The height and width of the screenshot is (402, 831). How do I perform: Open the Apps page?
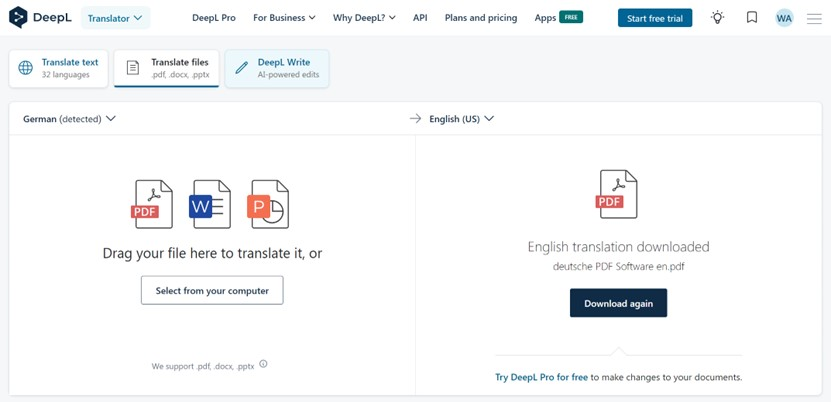click(x=545, y=17)
